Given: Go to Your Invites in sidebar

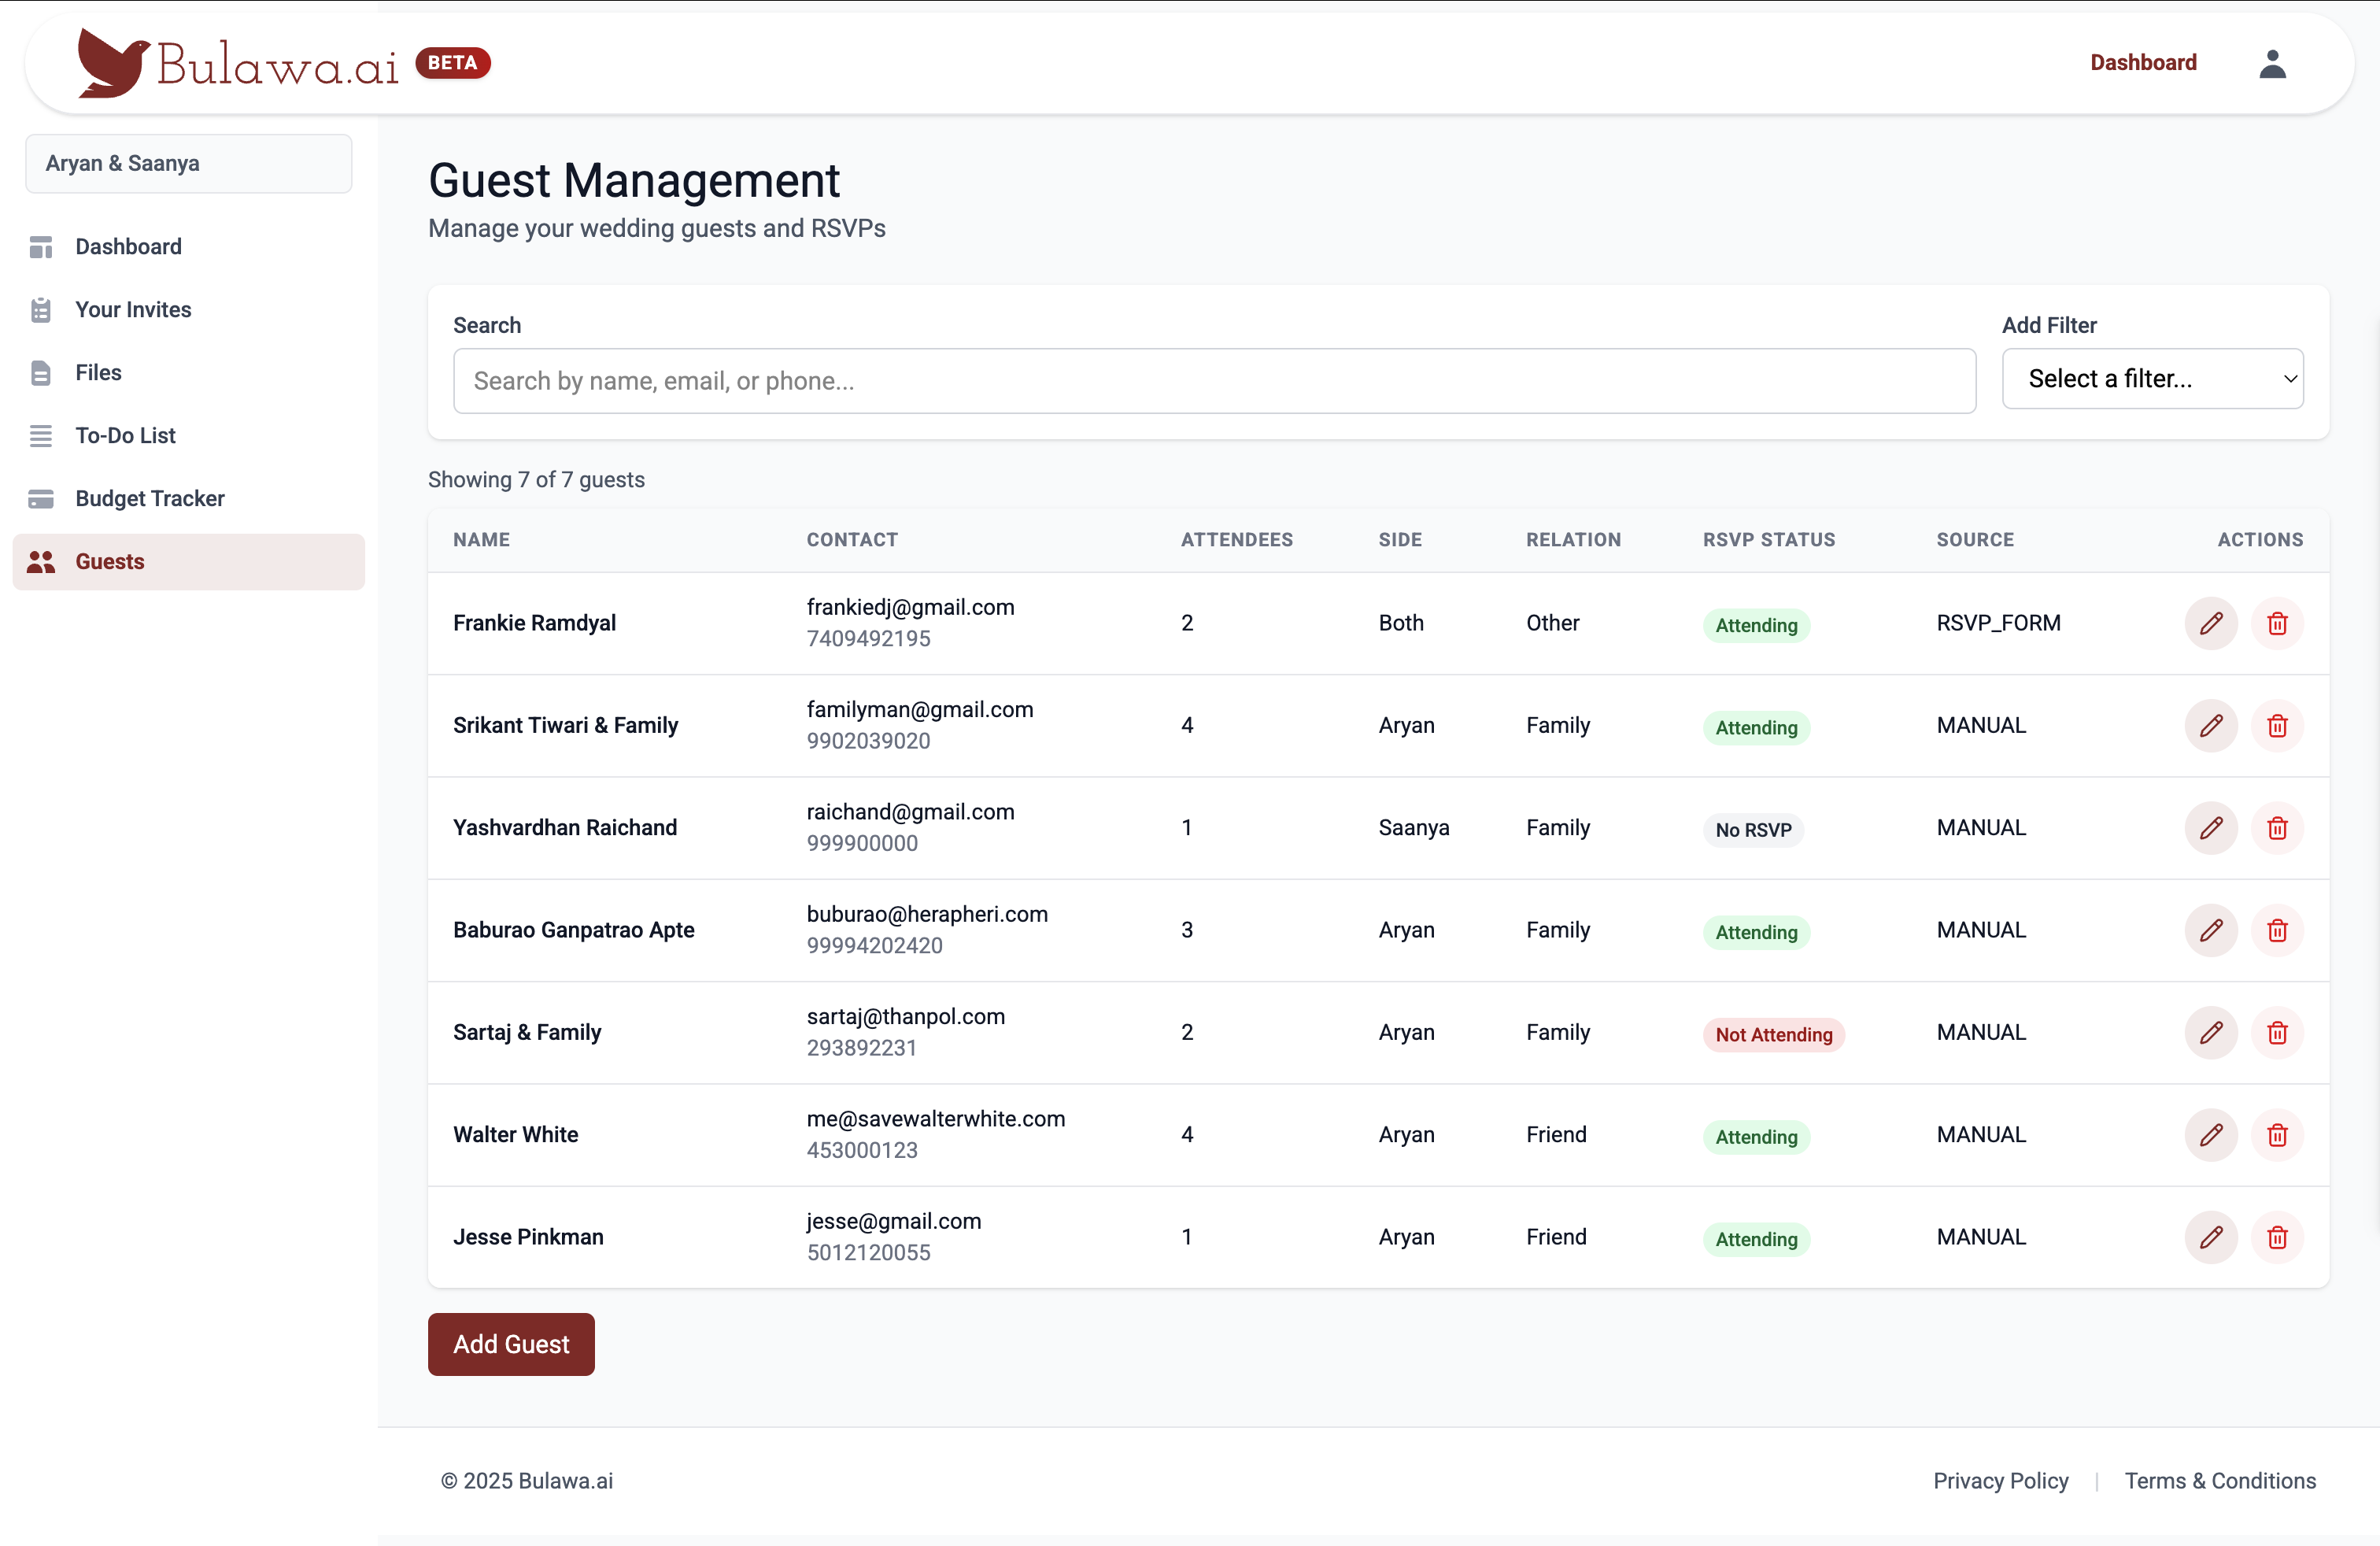Looking at the screenshot, I should pos(133,310).
